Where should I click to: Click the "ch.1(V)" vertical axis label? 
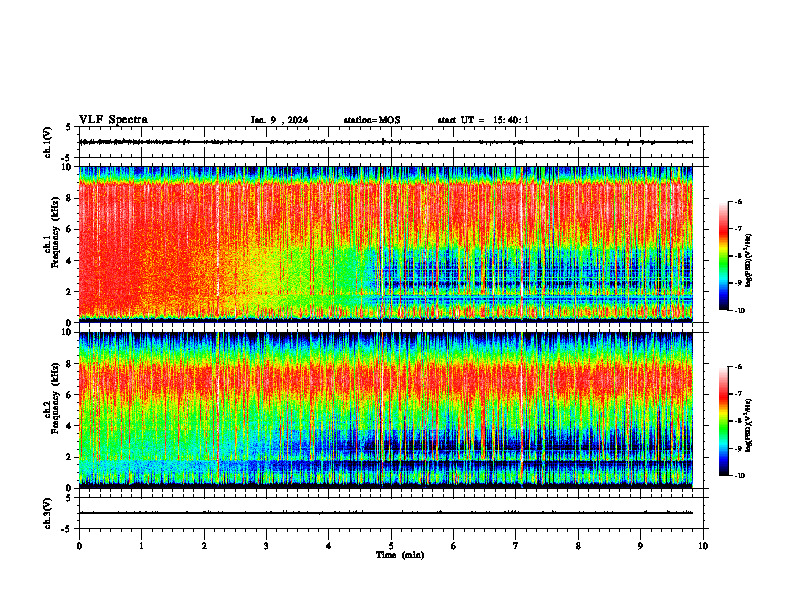(x=47, y=142)
